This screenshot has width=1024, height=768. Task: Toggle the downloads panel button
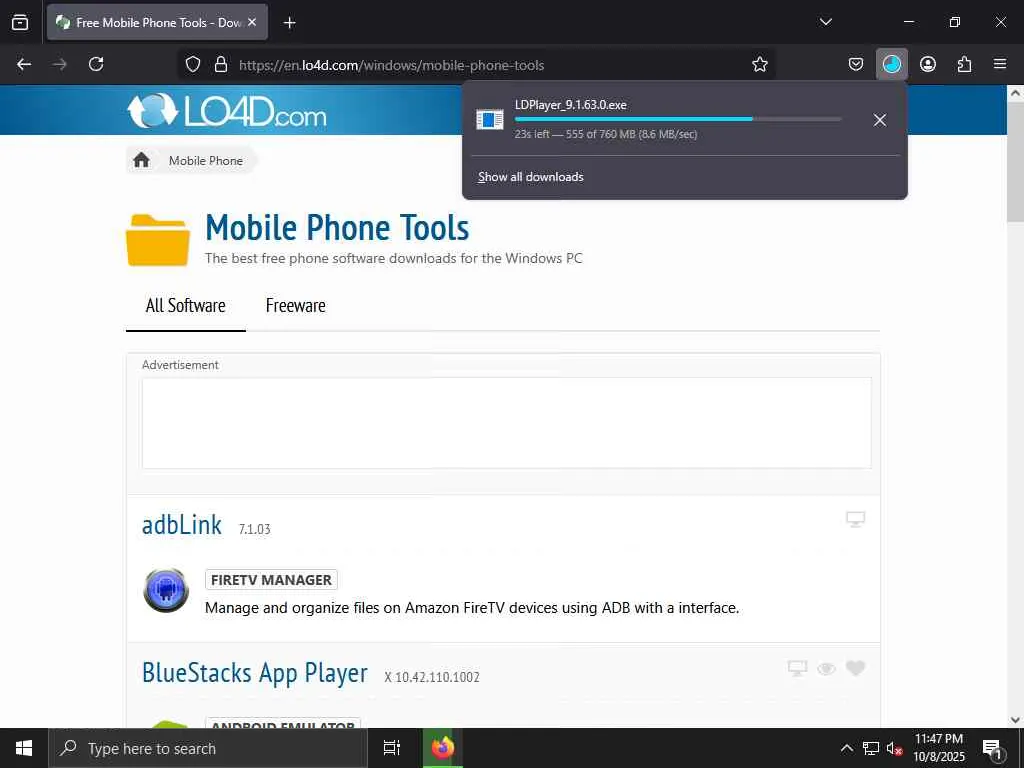coord(891,64)
